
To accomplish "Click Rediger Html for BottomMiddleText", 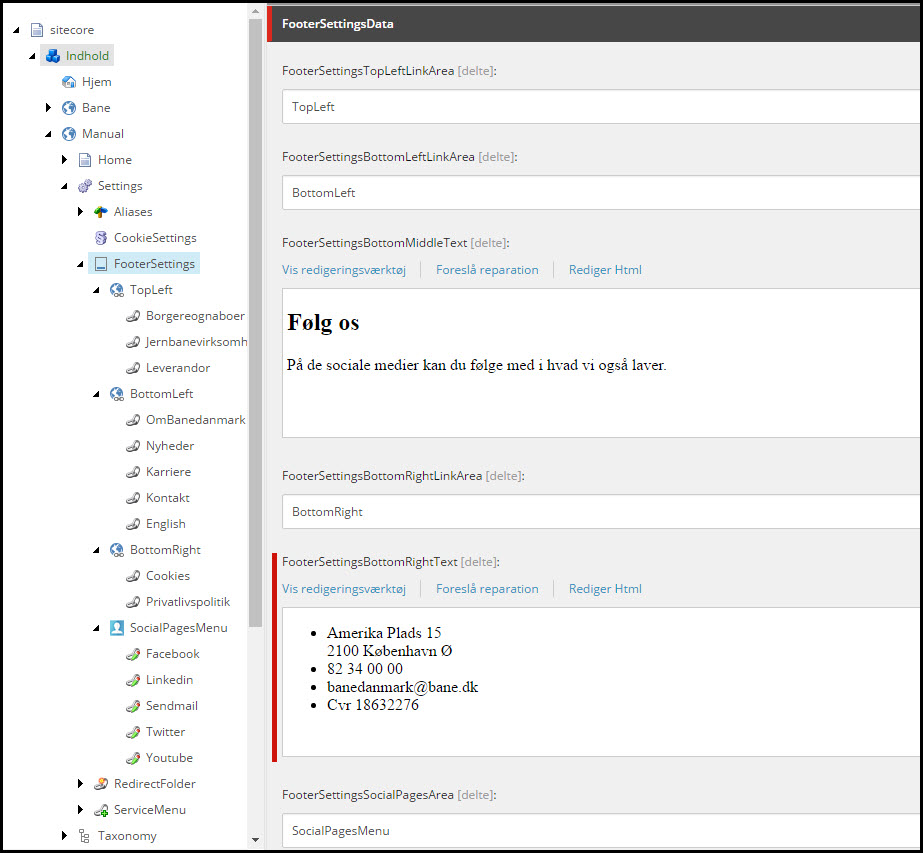I will point(605,270).
